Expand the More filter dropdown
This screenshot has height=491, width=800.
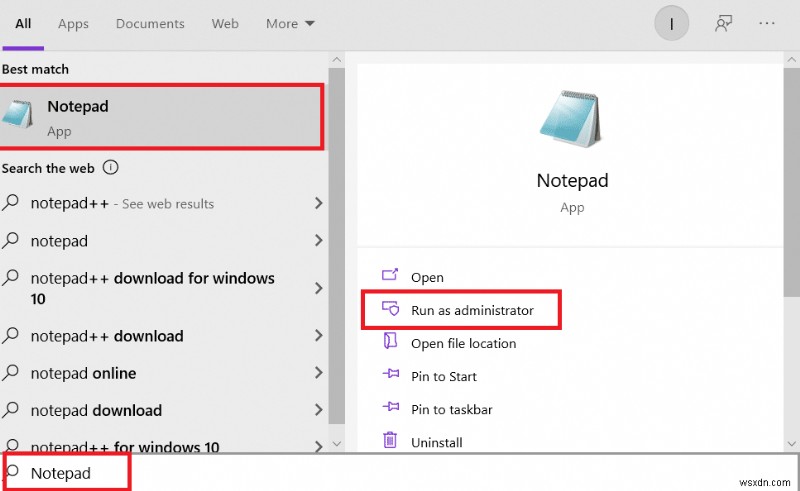pos(290,24)
